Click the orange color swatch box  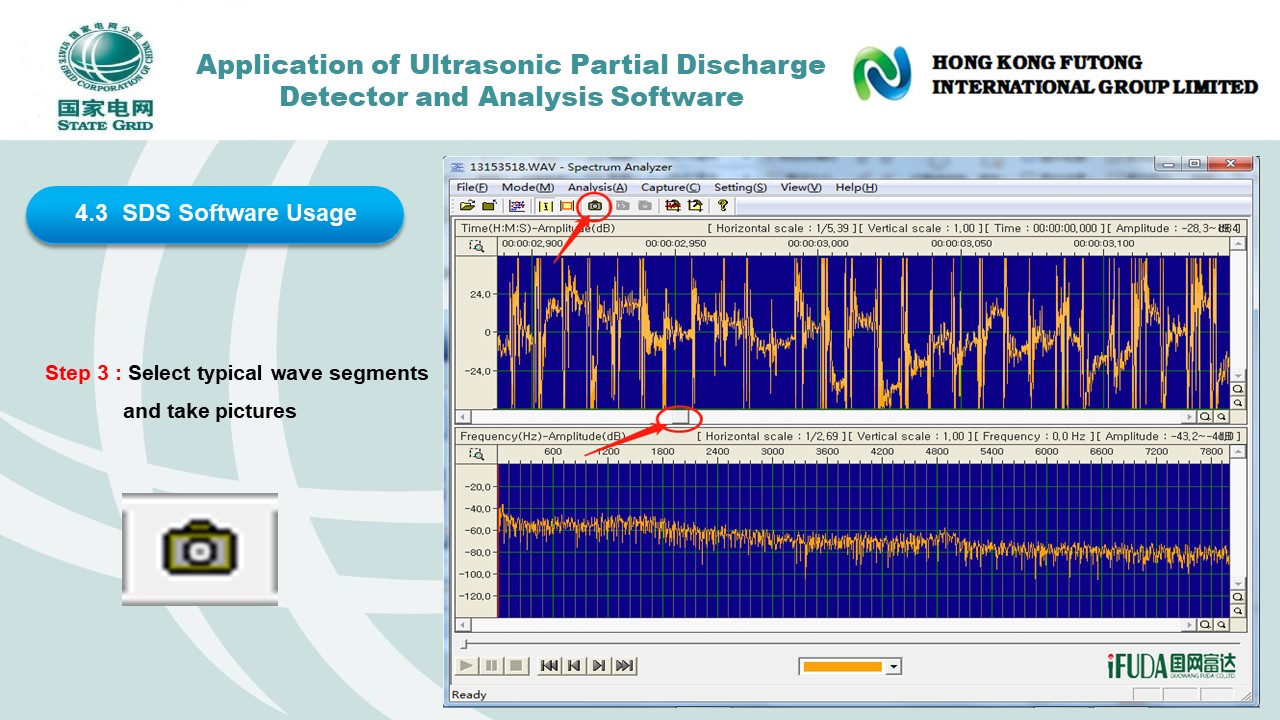(x=843, y=667)
